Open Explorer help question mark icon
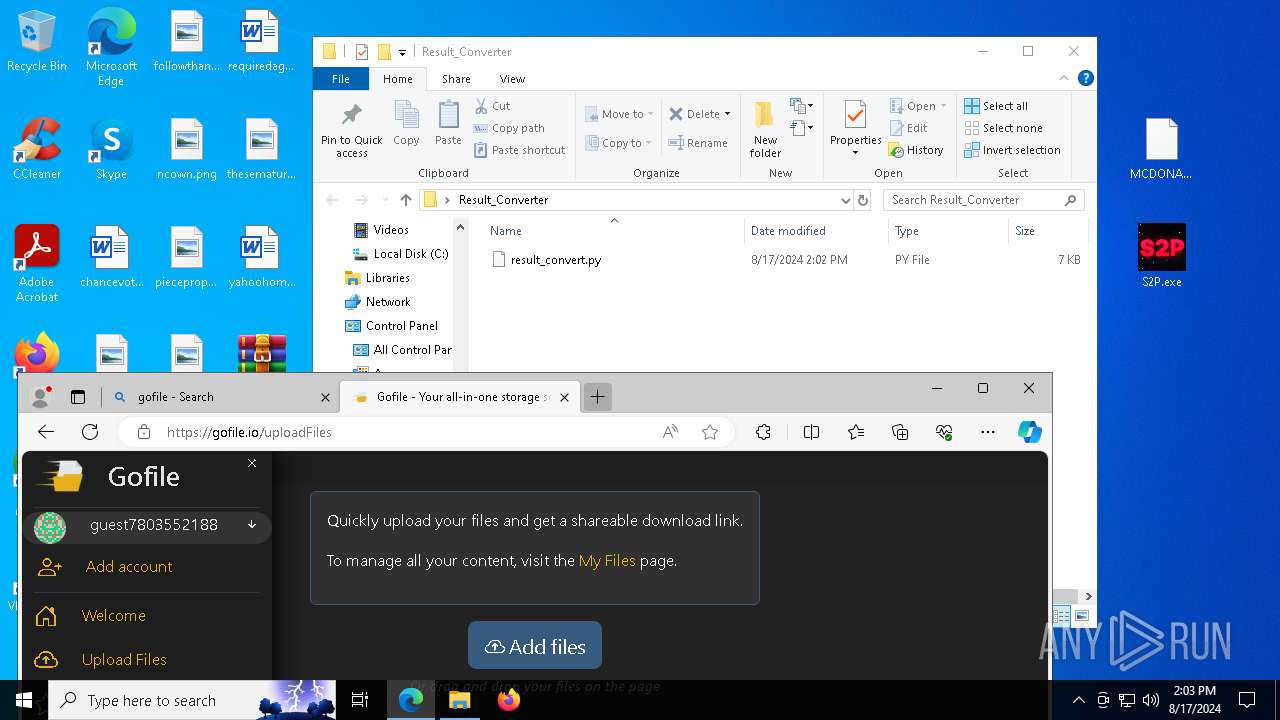The image size is (1280, 720). 1086,78
